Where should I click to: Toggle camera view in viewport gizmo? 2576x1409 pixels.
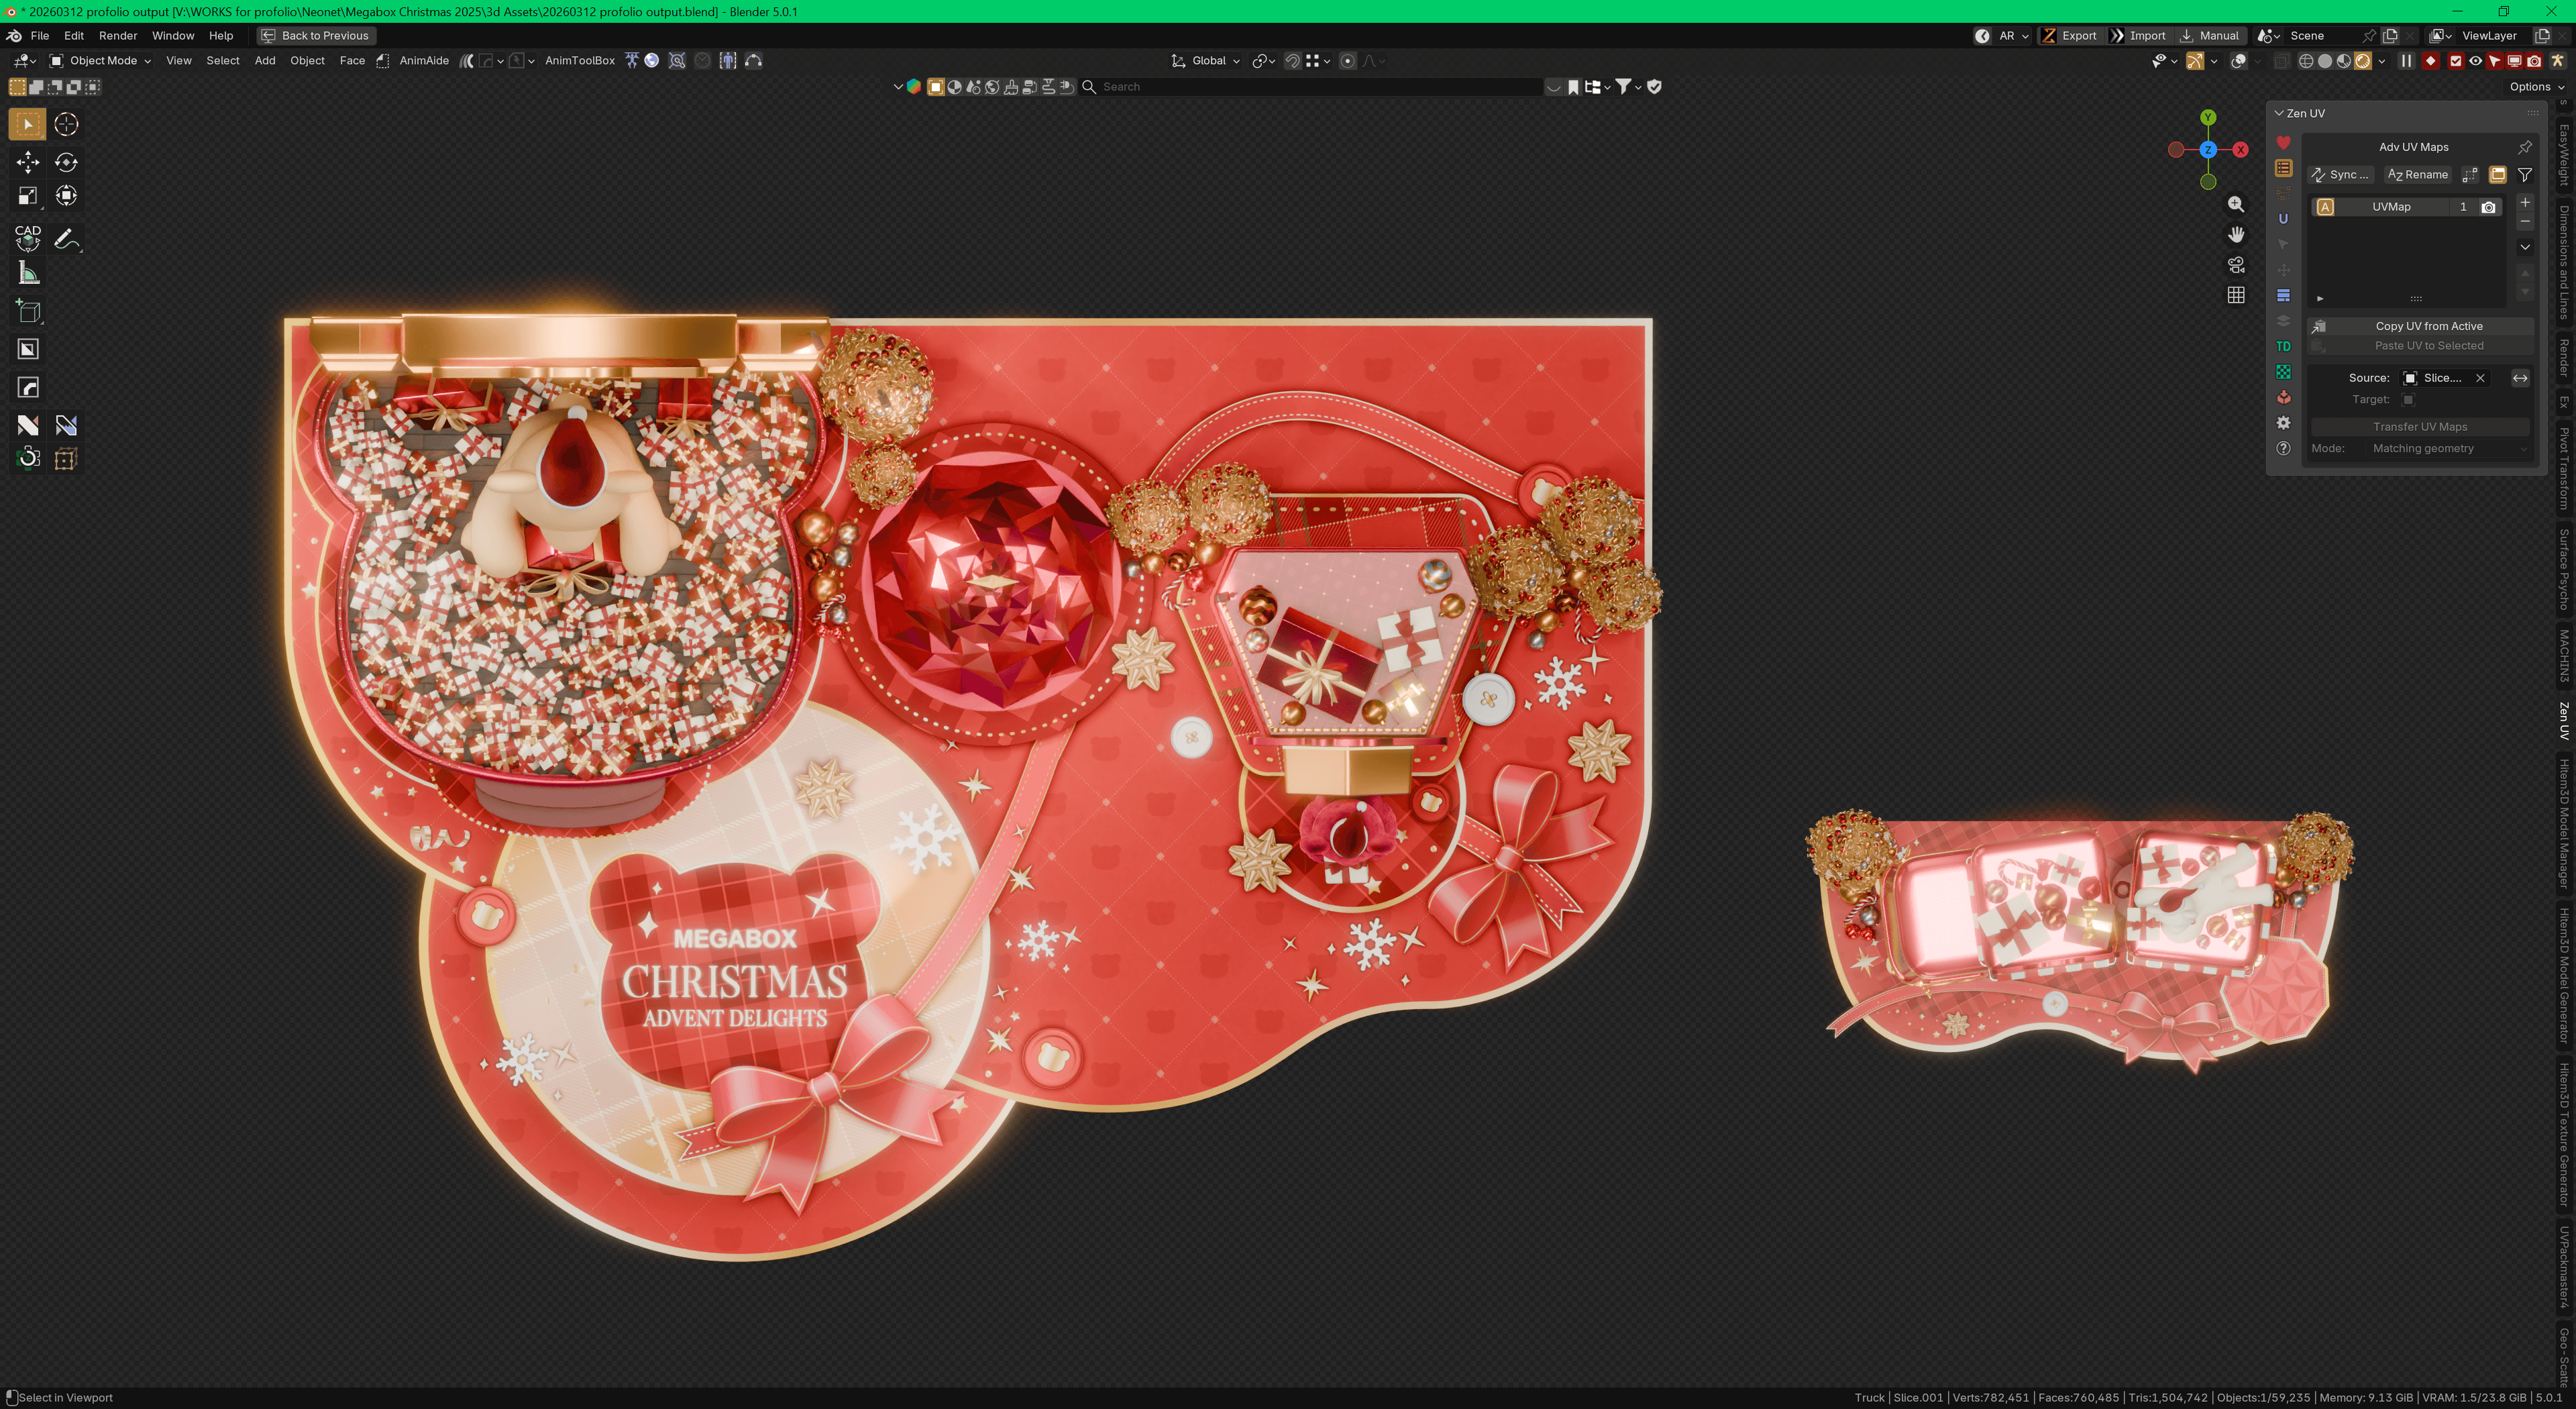coord(2236,265)
